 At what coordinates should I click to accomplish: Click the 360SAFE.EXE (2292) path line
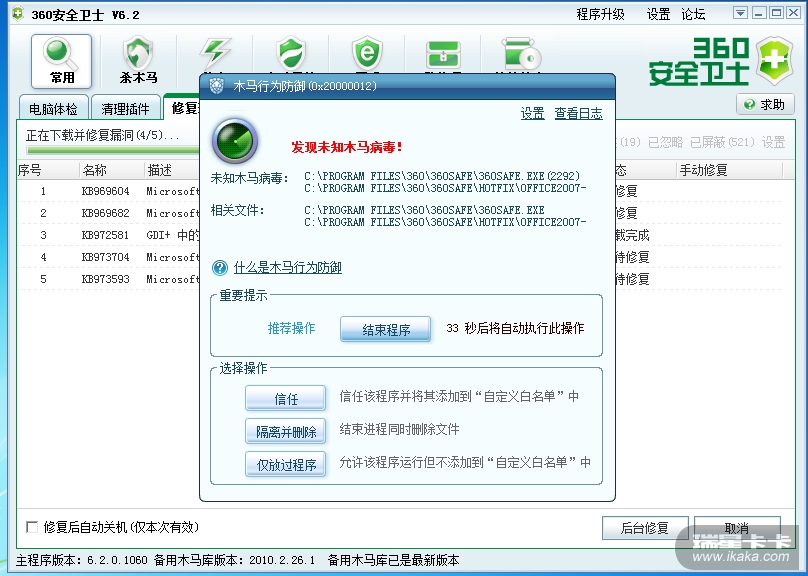442,176
